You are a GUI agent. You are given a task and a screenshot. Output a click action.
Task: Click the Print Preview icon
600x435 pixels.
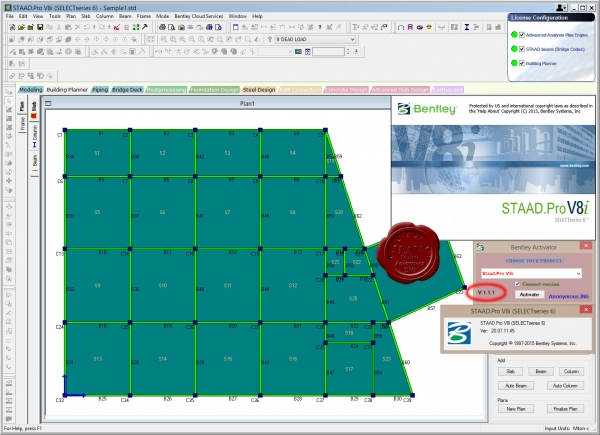click(x=171, y=27)
